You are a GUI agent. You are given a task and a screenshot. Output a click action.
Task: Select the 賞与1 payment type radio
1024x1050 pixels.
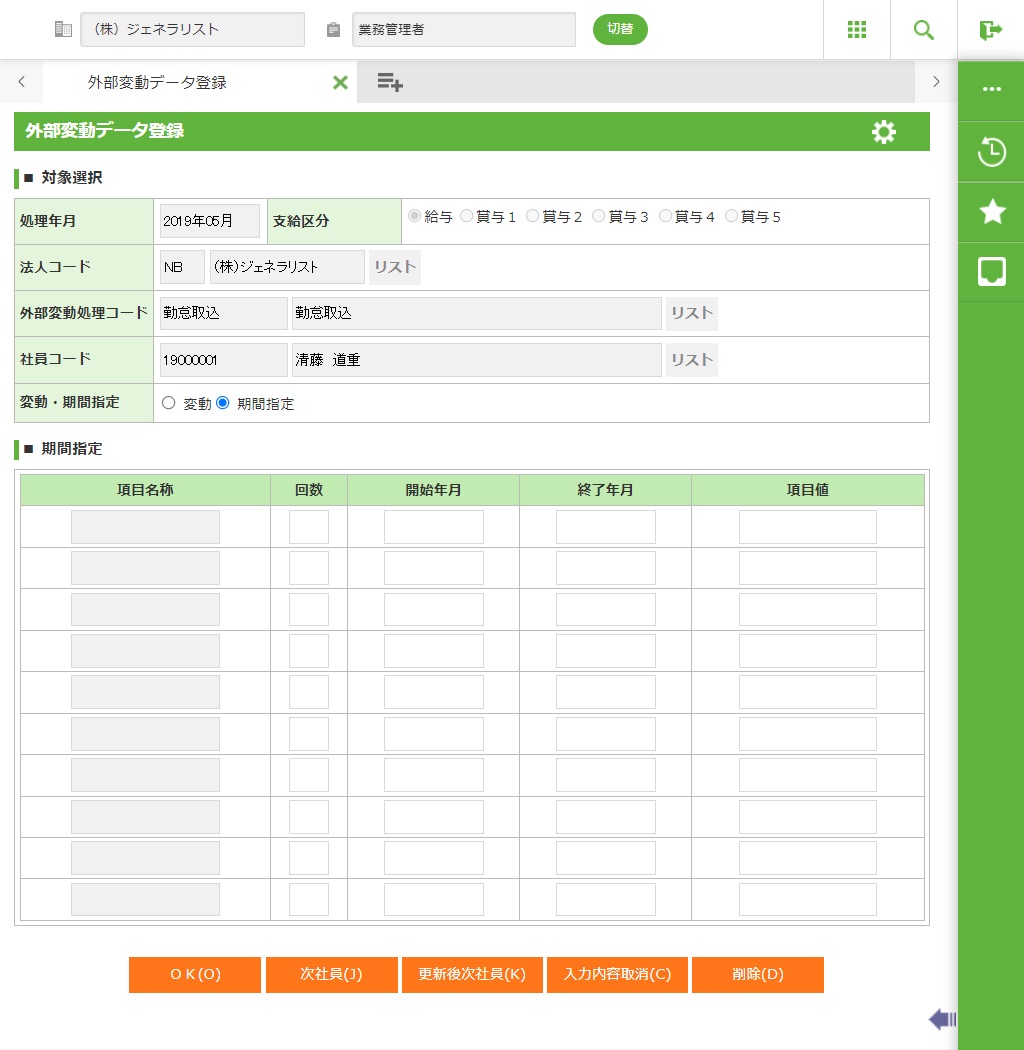click(467, 216)
